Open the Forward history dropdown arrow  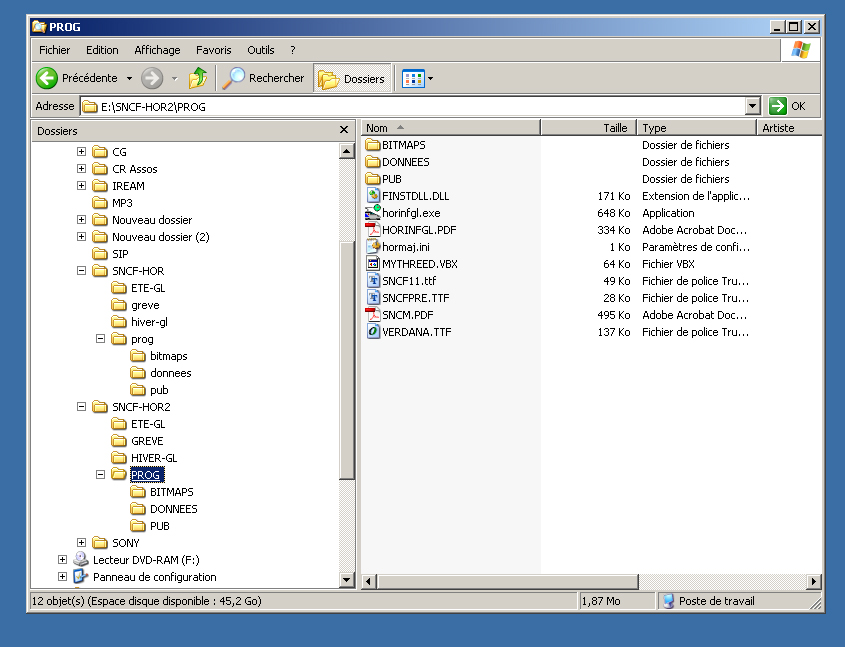(175, 79)
